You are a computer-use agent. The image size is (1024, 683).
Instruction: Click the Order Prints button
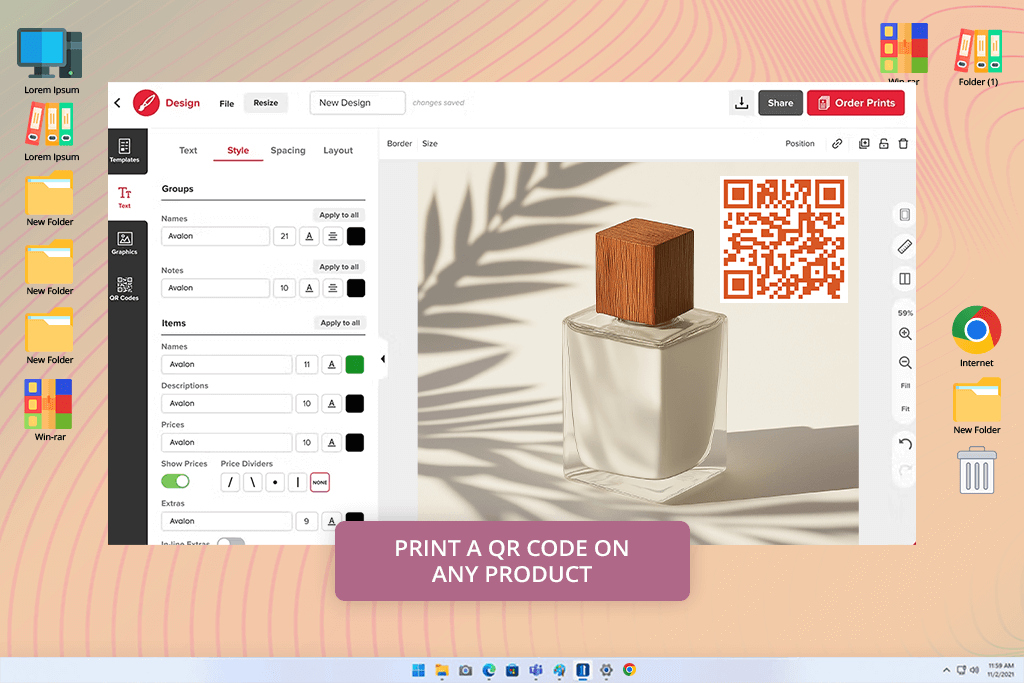tap(856, 103)
